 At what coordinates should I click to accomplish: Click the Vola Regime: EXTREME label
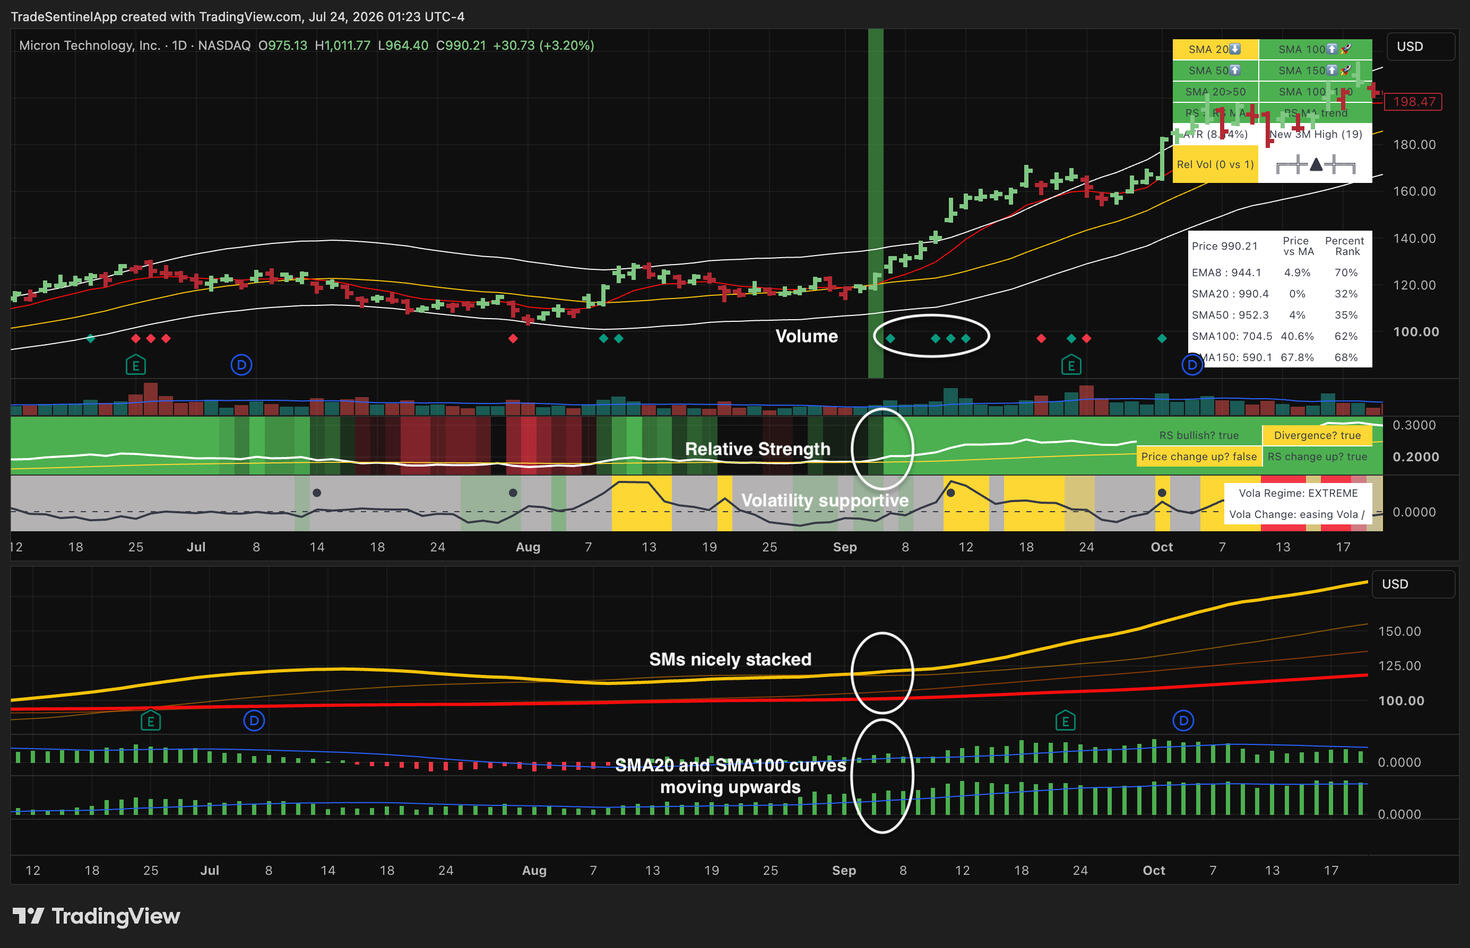1298,493
